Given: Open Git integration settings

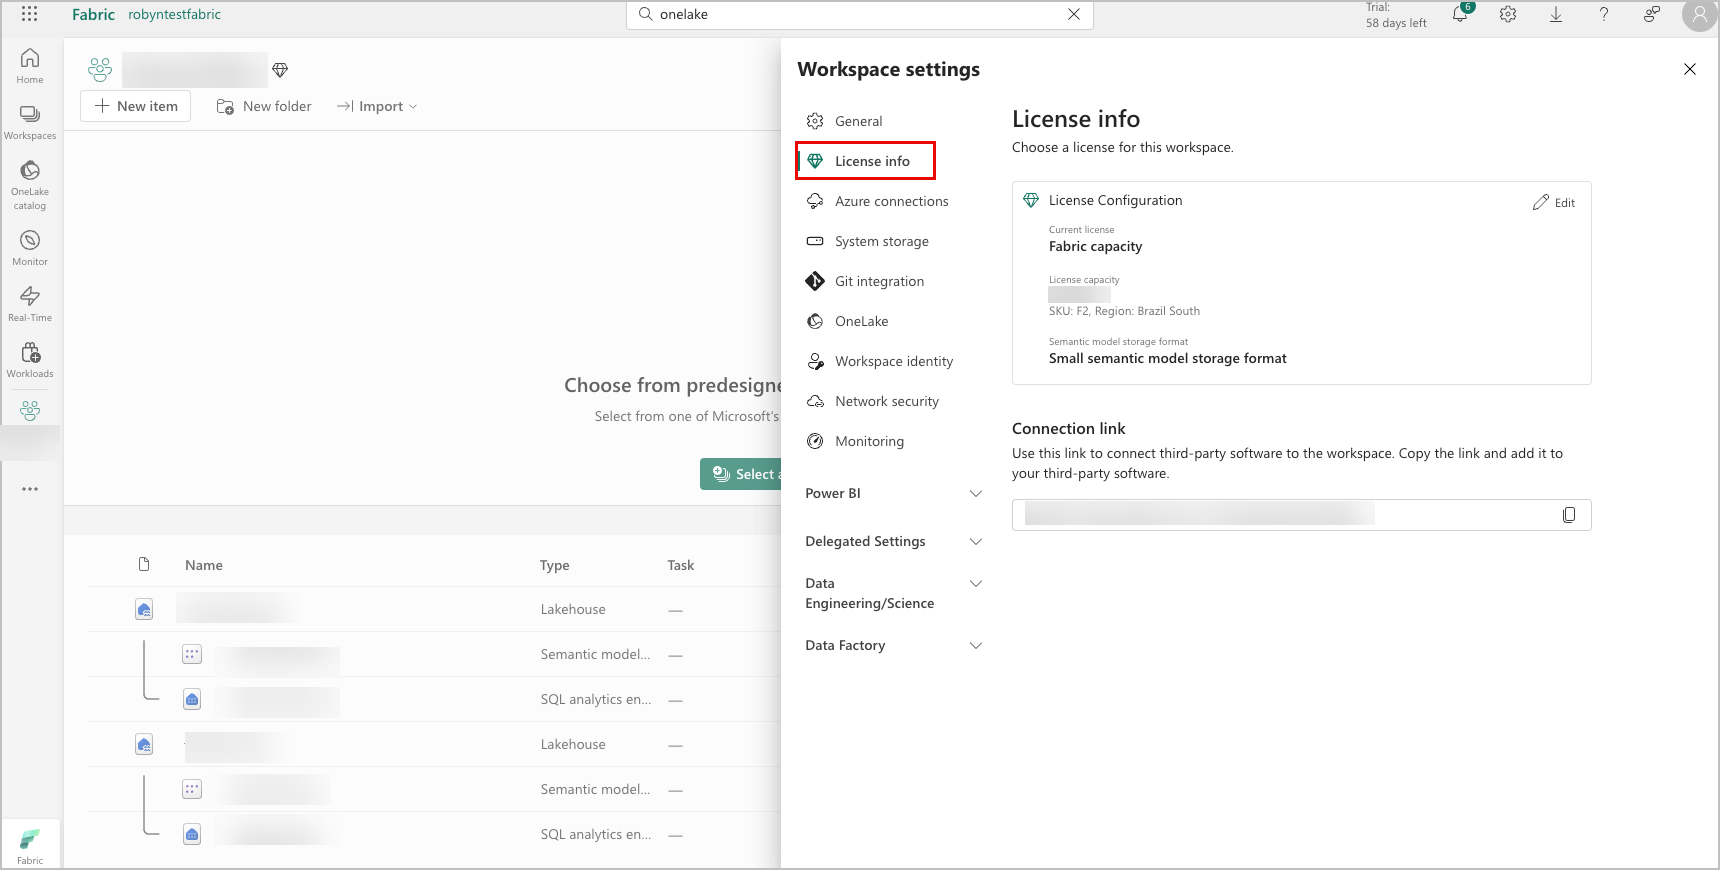Looking at the screenshot, I should tap(866, 281).
